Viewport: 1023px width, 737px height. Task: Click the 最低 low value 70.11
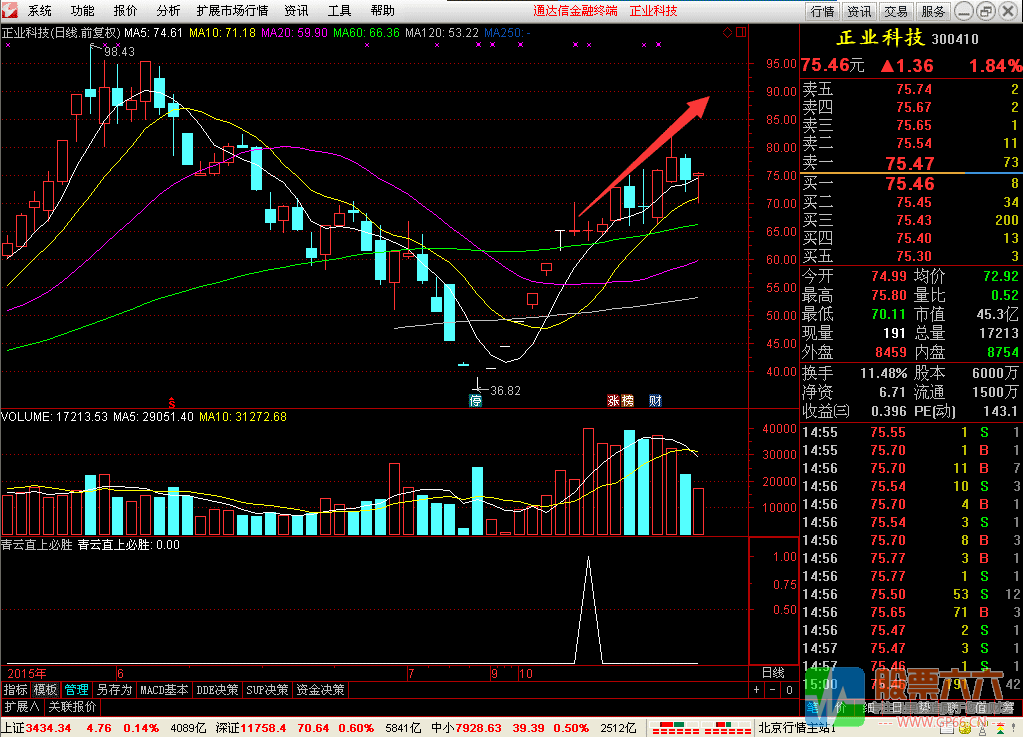[x=889, y=314]
